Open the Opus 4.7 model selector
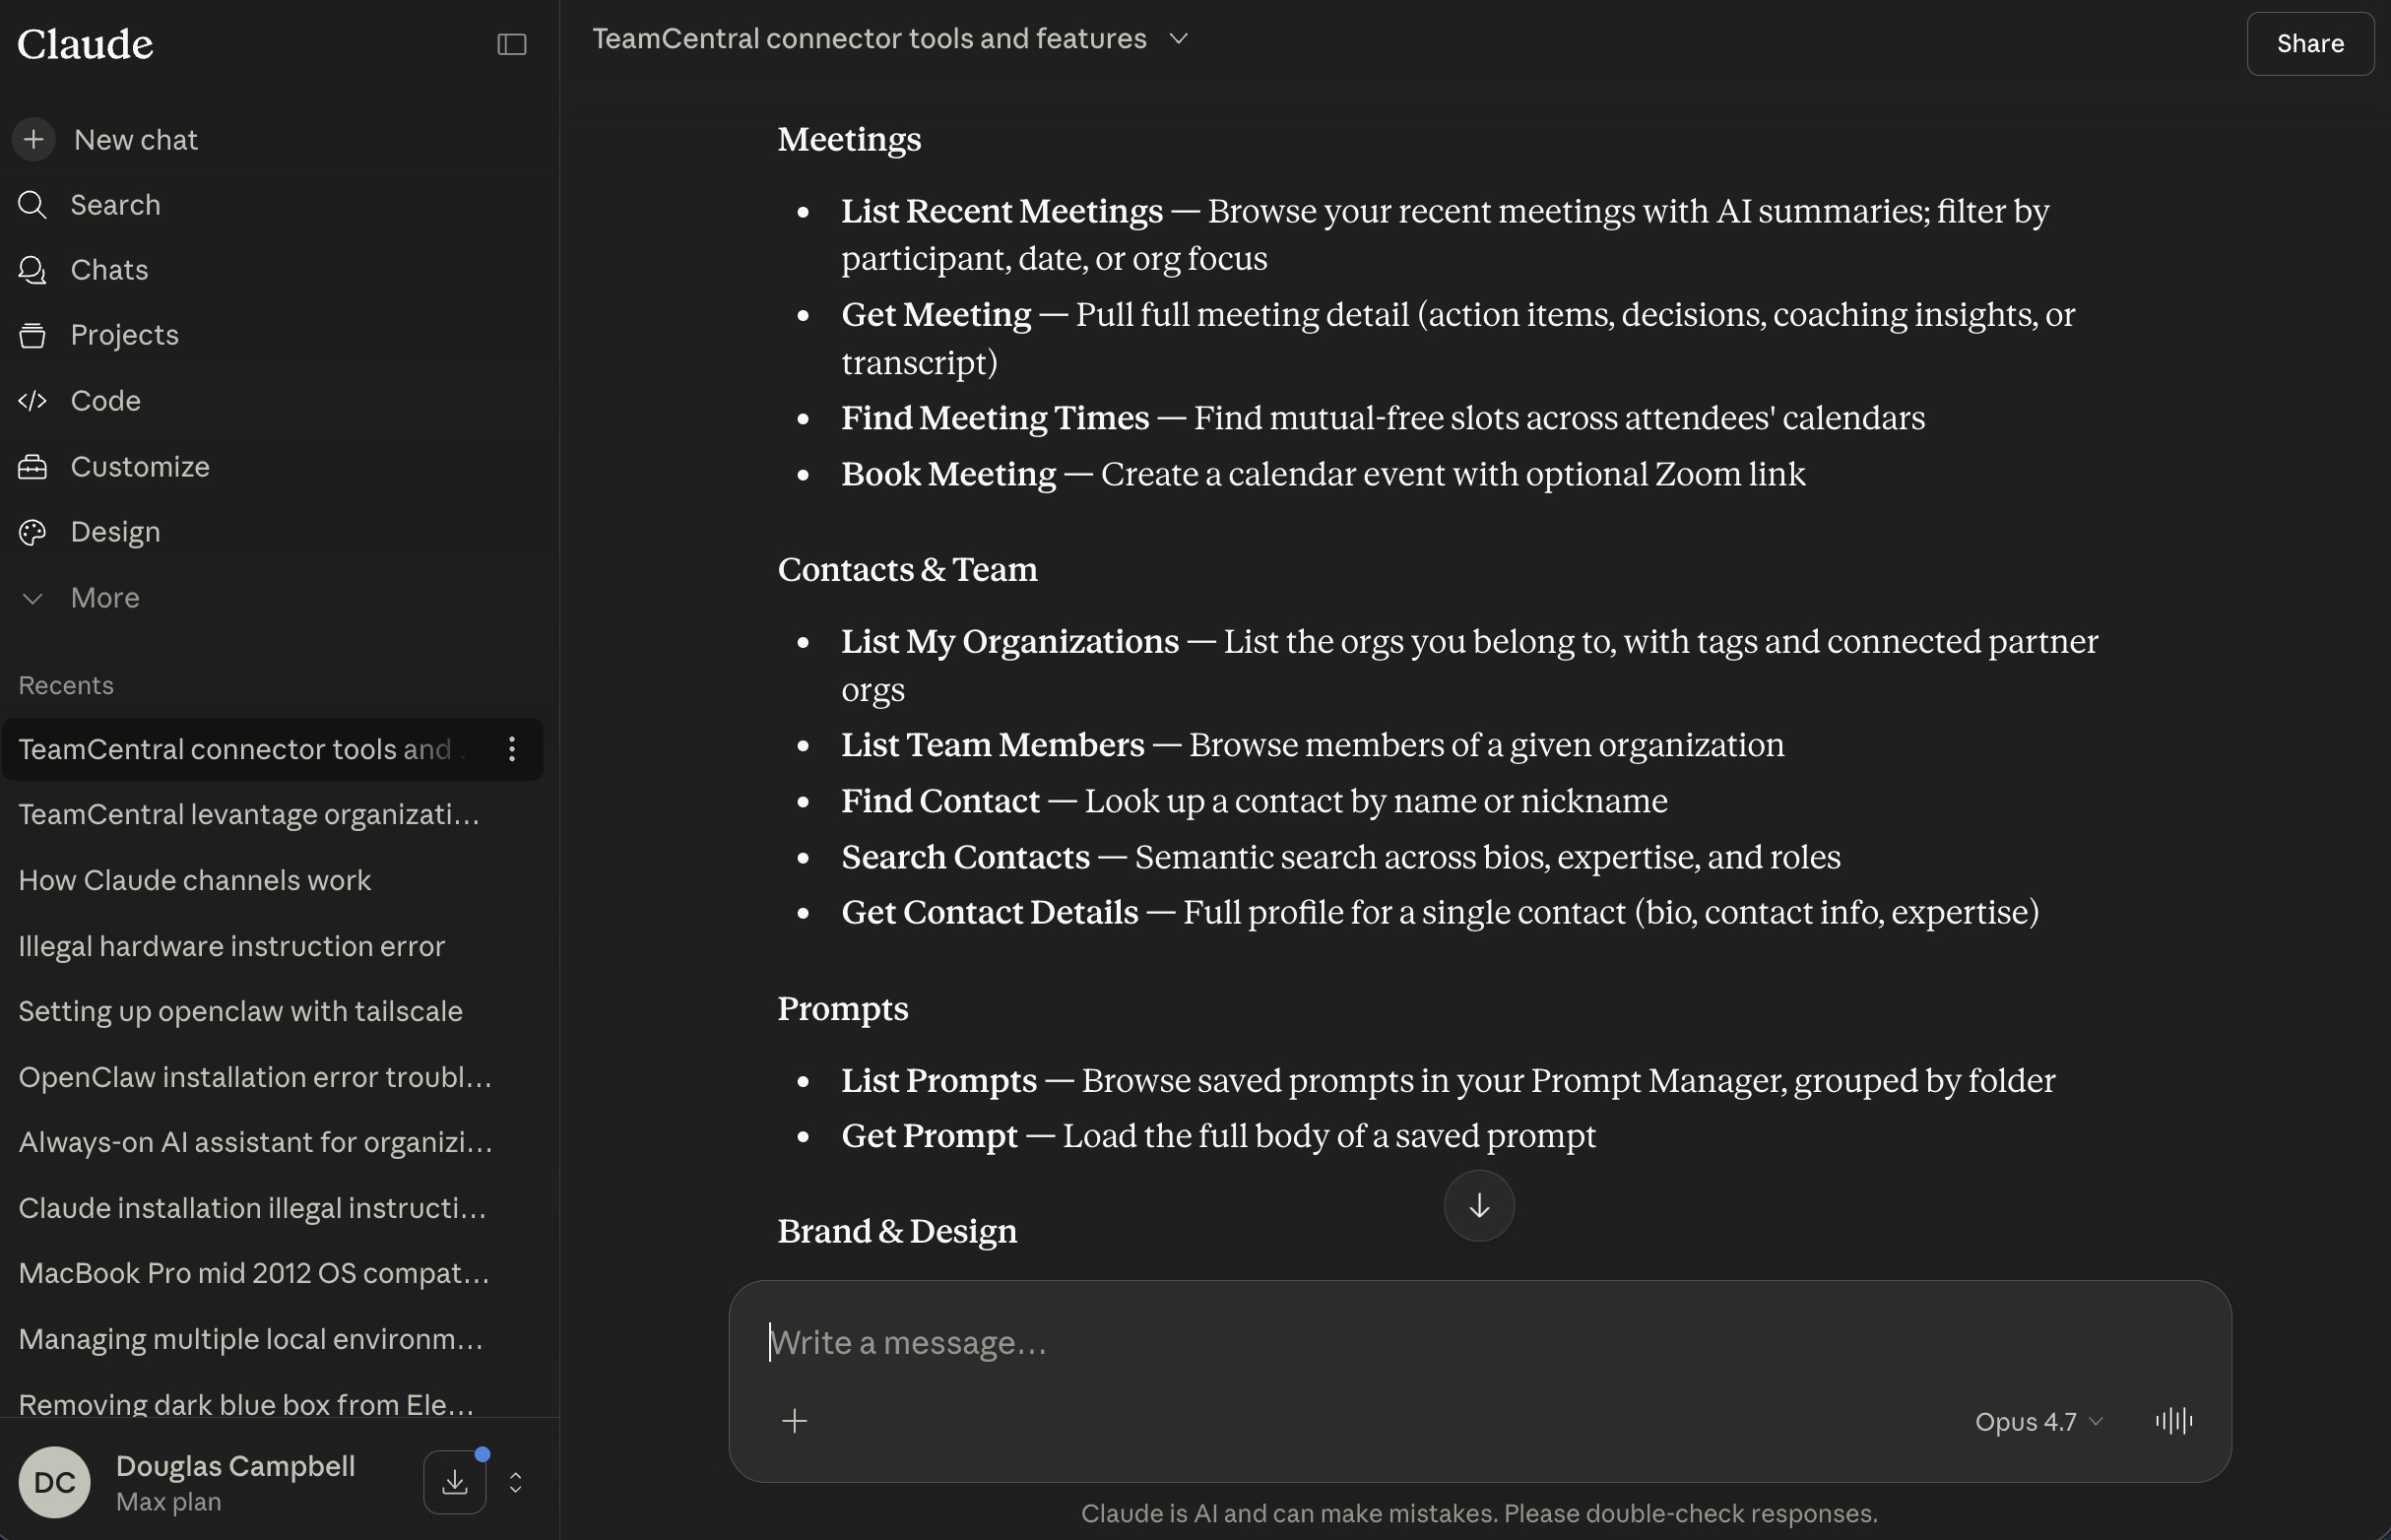Screen dimensions: 2391x1540 point(2039,1422)
